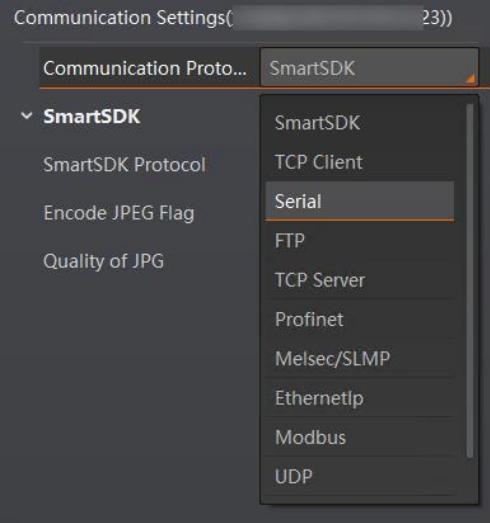Select EthernetIp from the list
This screenshot has width=490, height=523.
[360, 398]
